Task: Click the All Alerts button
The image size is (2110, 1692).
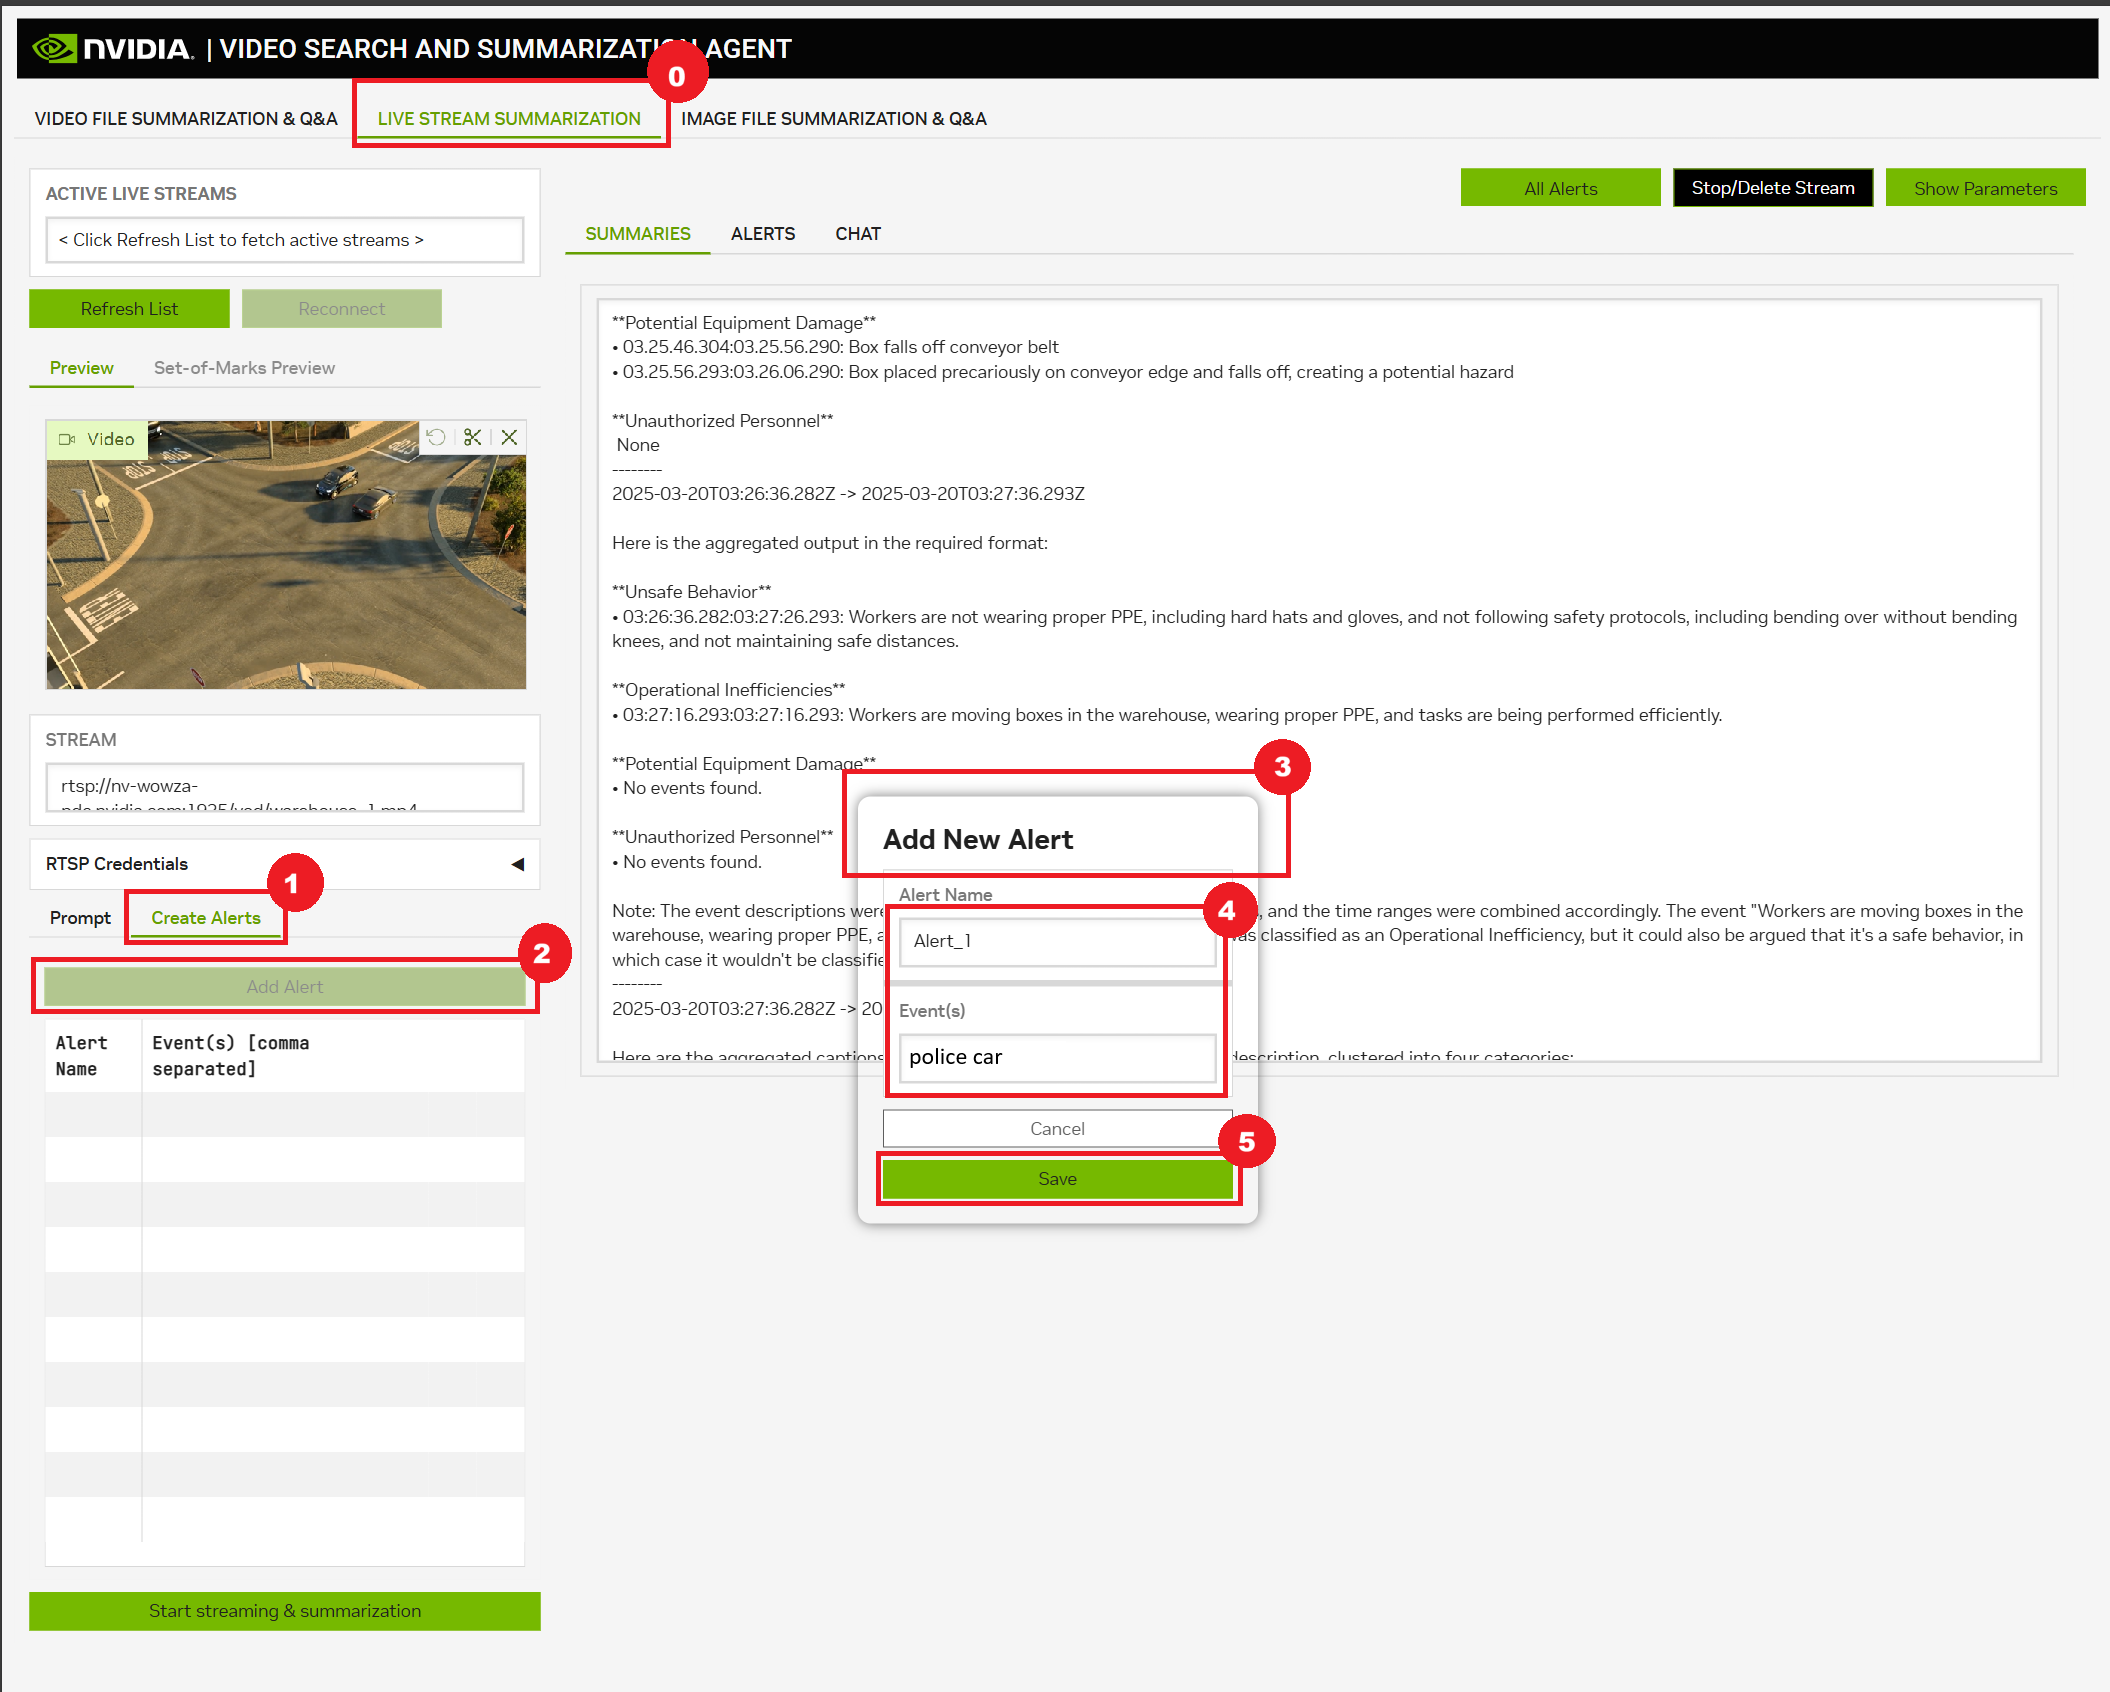Action: (1560, 187)
